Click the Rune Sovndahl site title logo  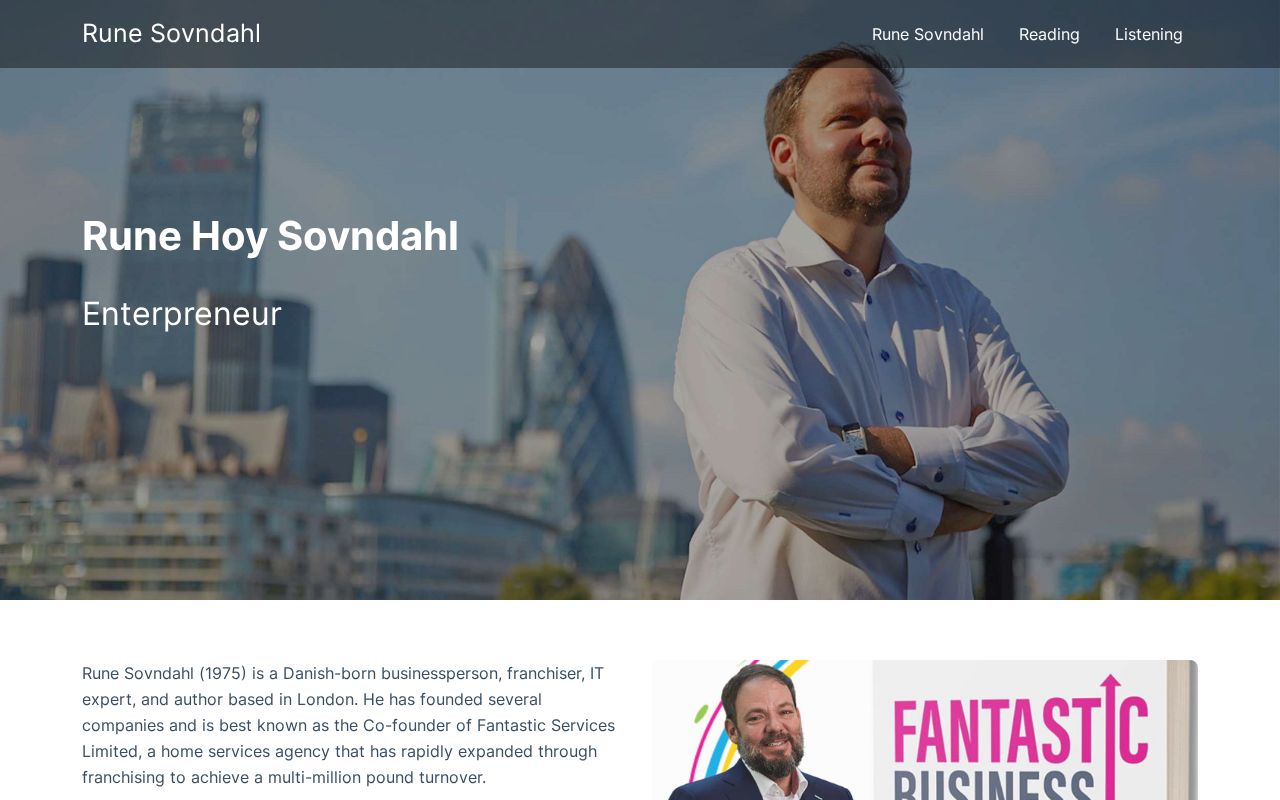point(171,33)
